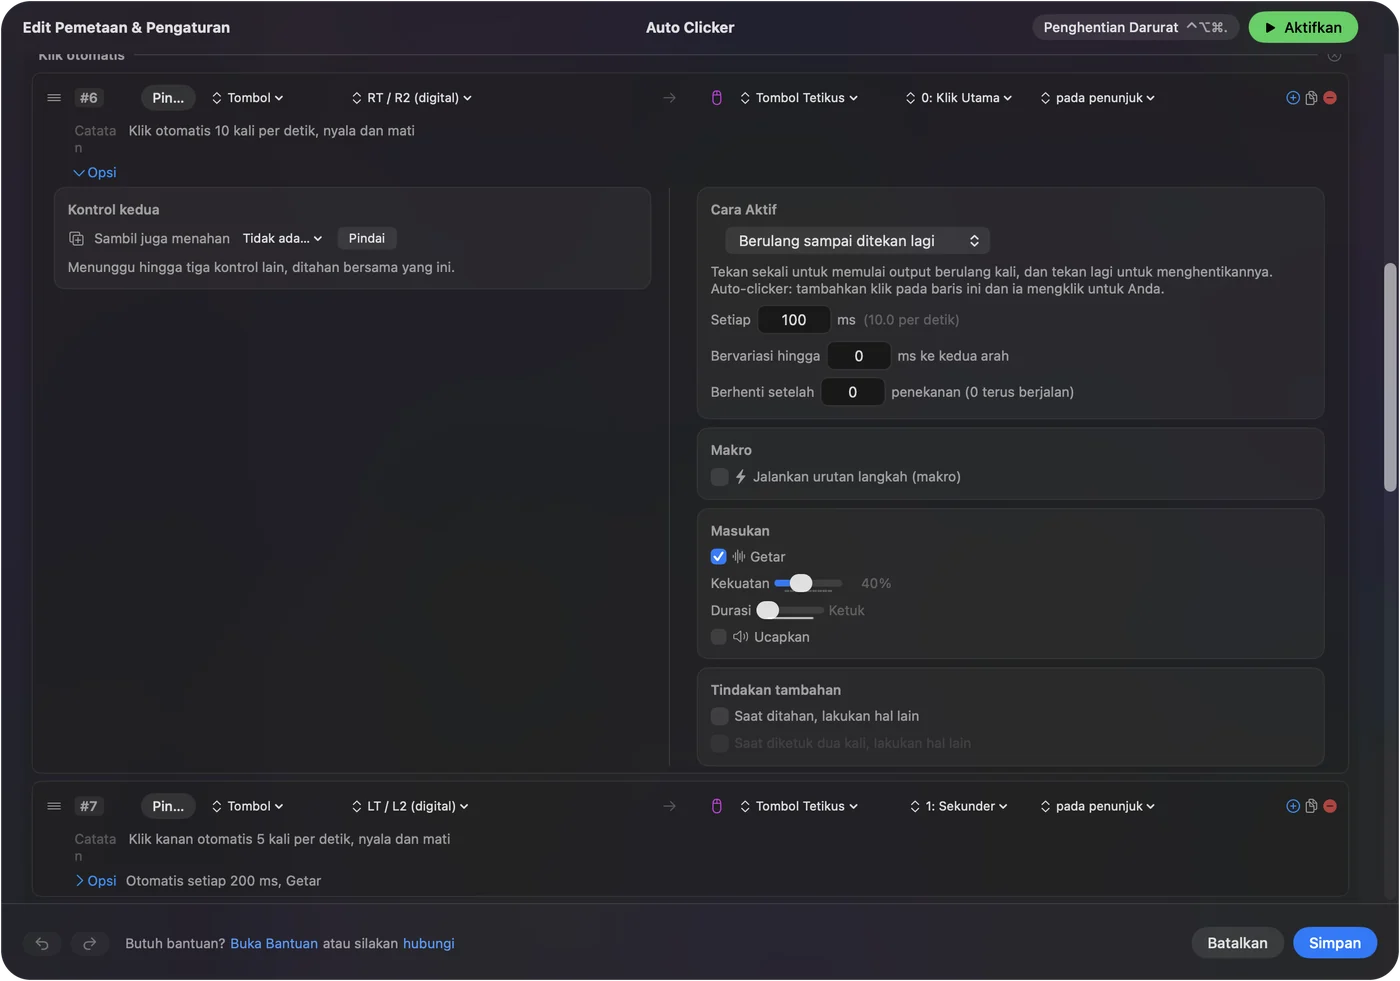Add a new mapping after row #7
1400x981 pixels.
1293,806
